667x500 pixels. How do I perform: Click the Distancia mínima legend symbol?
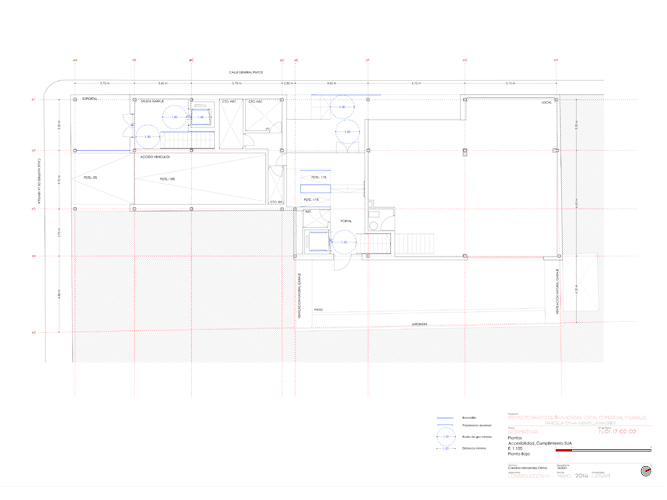tap(444, 448)
